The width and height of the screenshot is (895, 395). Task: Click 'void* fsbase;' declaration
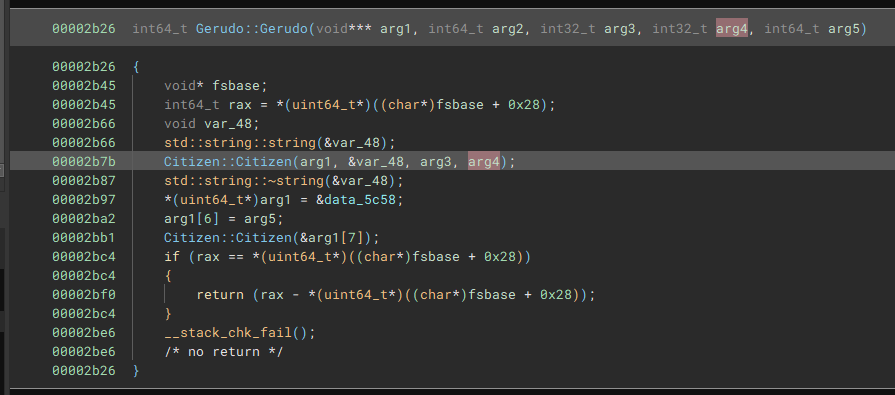(x=216, y=86)
